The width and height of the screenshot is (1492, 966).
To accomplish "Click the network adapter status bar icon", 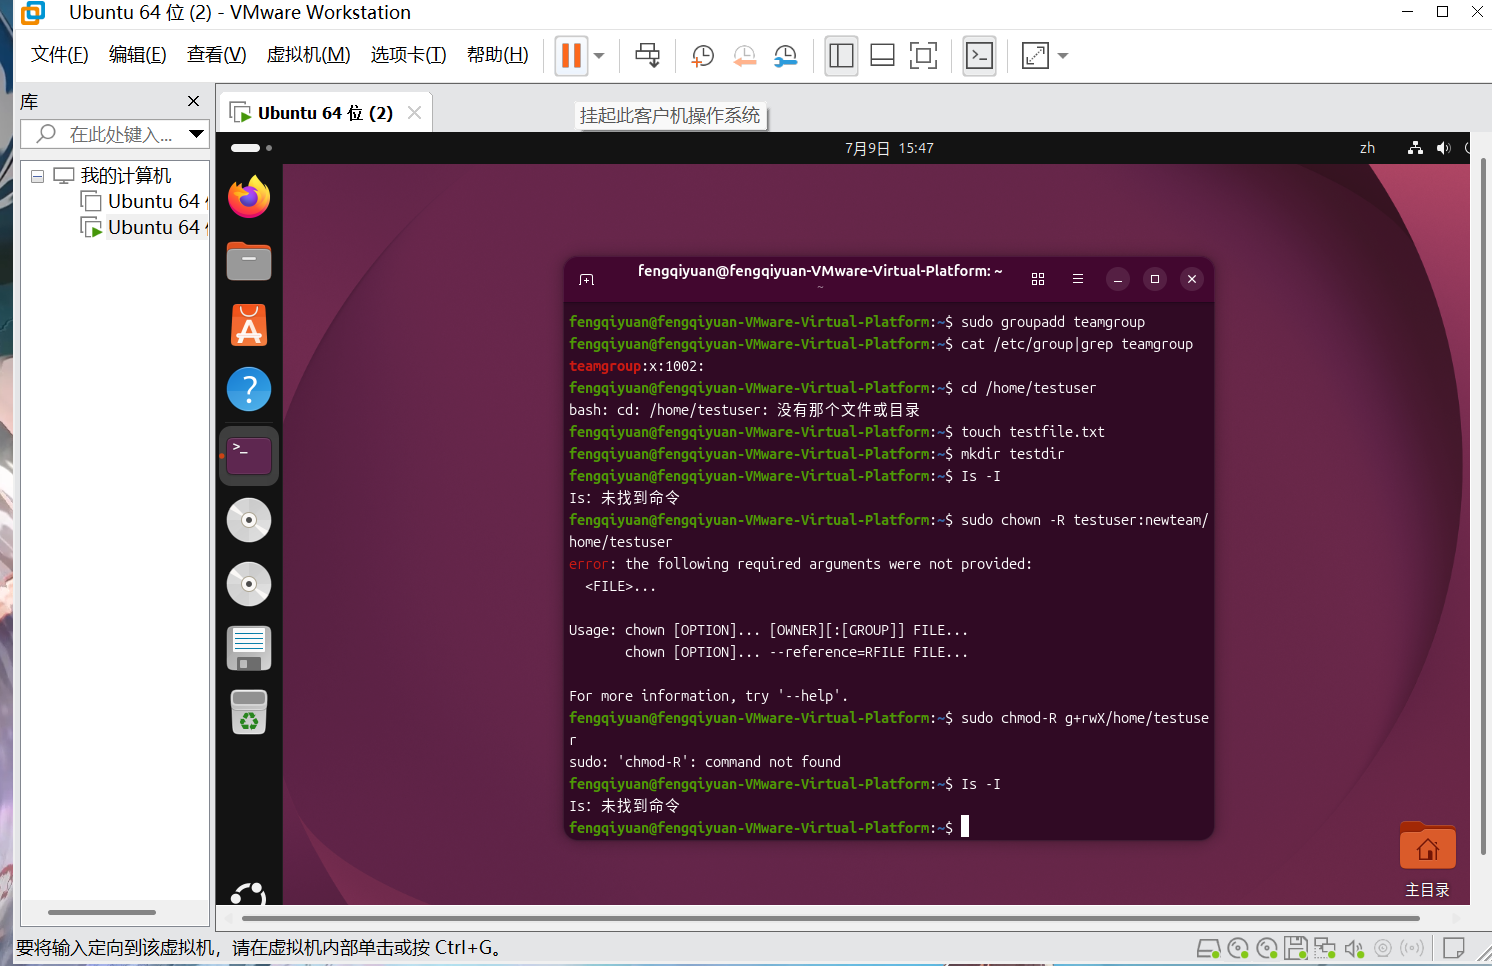I will point(1325,948).
